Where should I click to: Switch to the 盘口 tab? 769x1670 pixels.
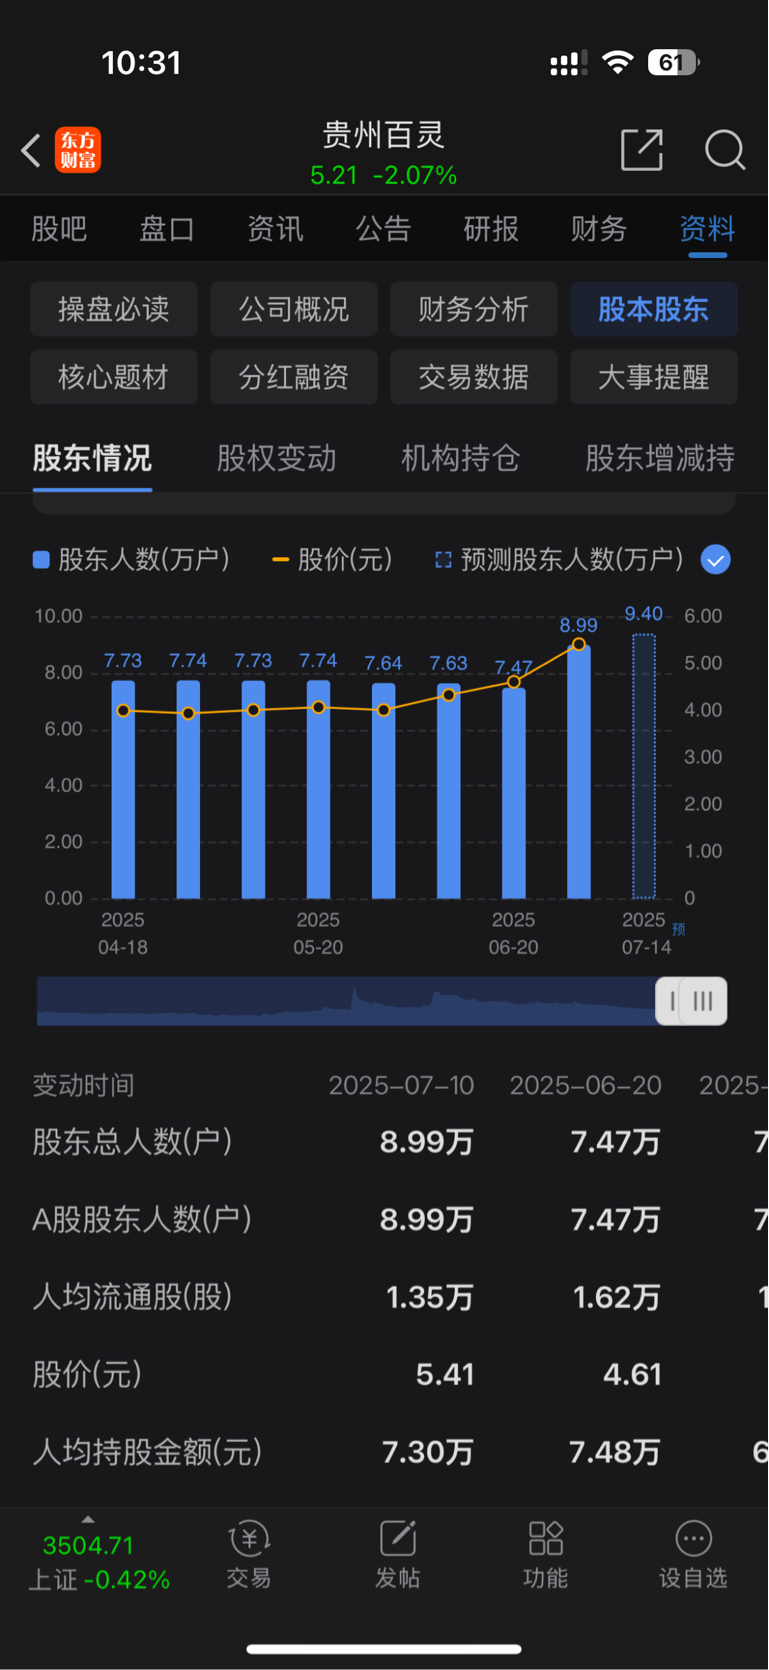(x=167, y=229)
